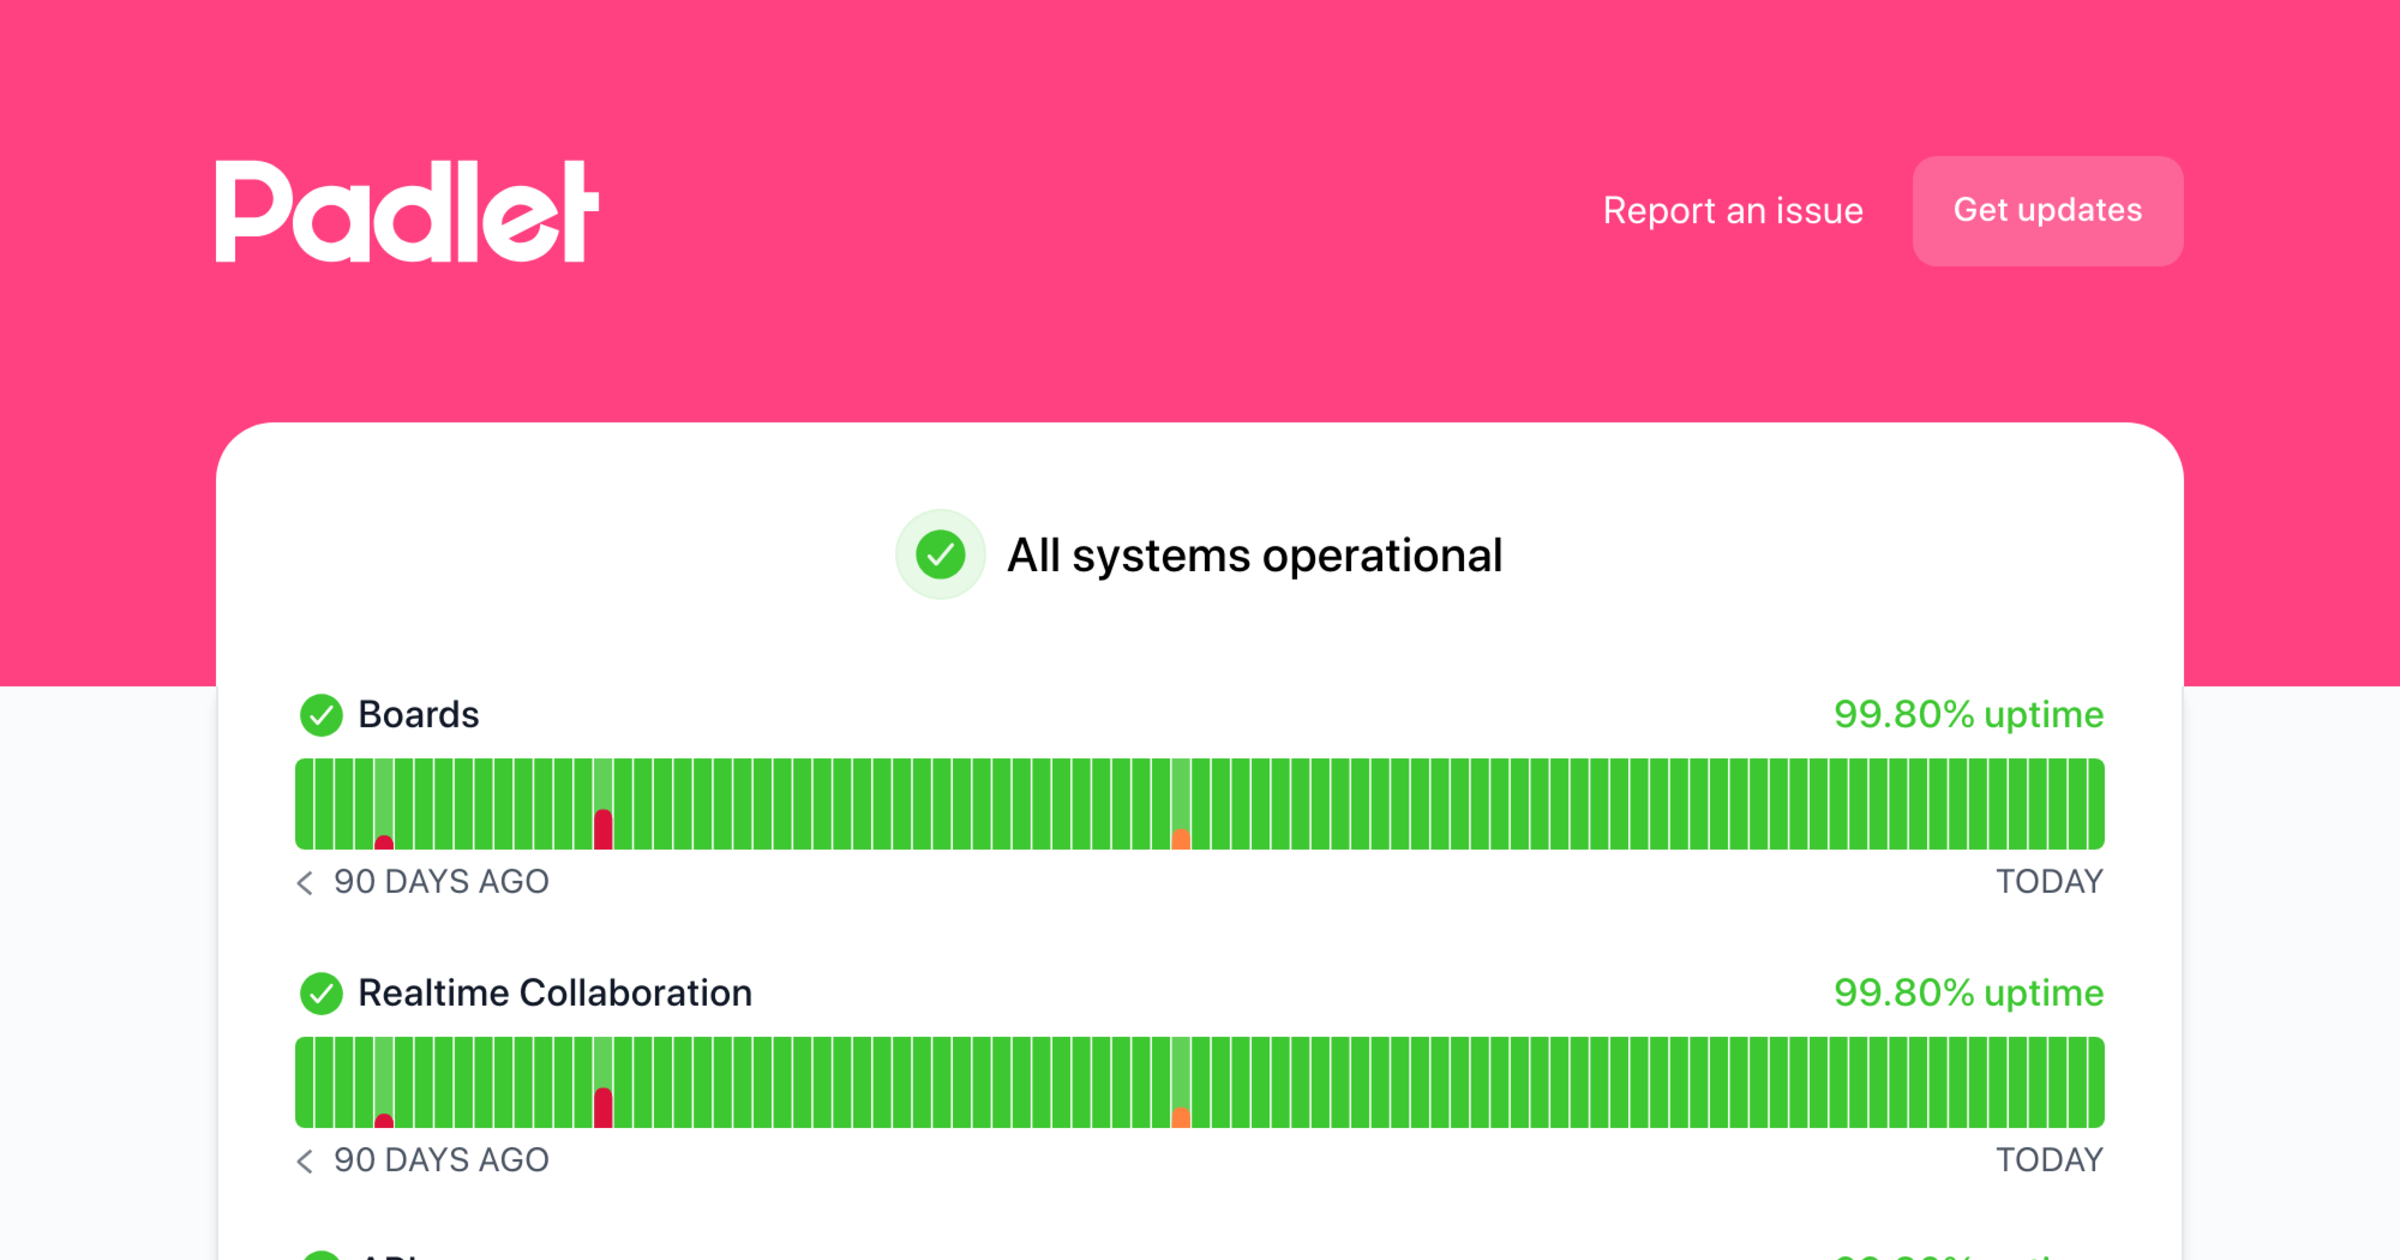The image size is (2400, 1260).
Task: Click the Padlet logo in the header
Action: click(x=406, y=211)
